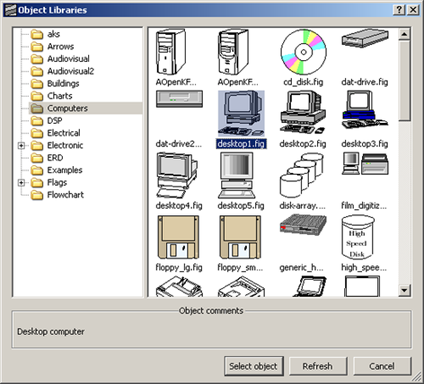Open the Flags library folder label
The height and width of the screenshot is (384, 424).
(57, 182)
